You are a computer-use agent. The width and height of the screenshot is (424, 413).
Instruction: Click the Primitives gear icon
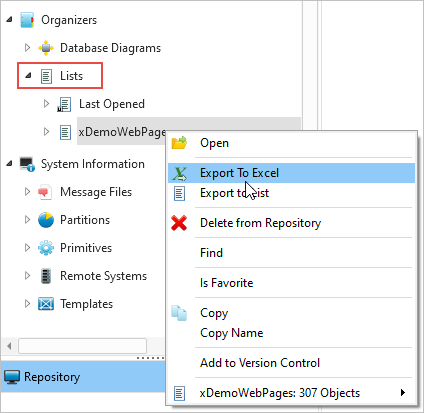(46, 248)
